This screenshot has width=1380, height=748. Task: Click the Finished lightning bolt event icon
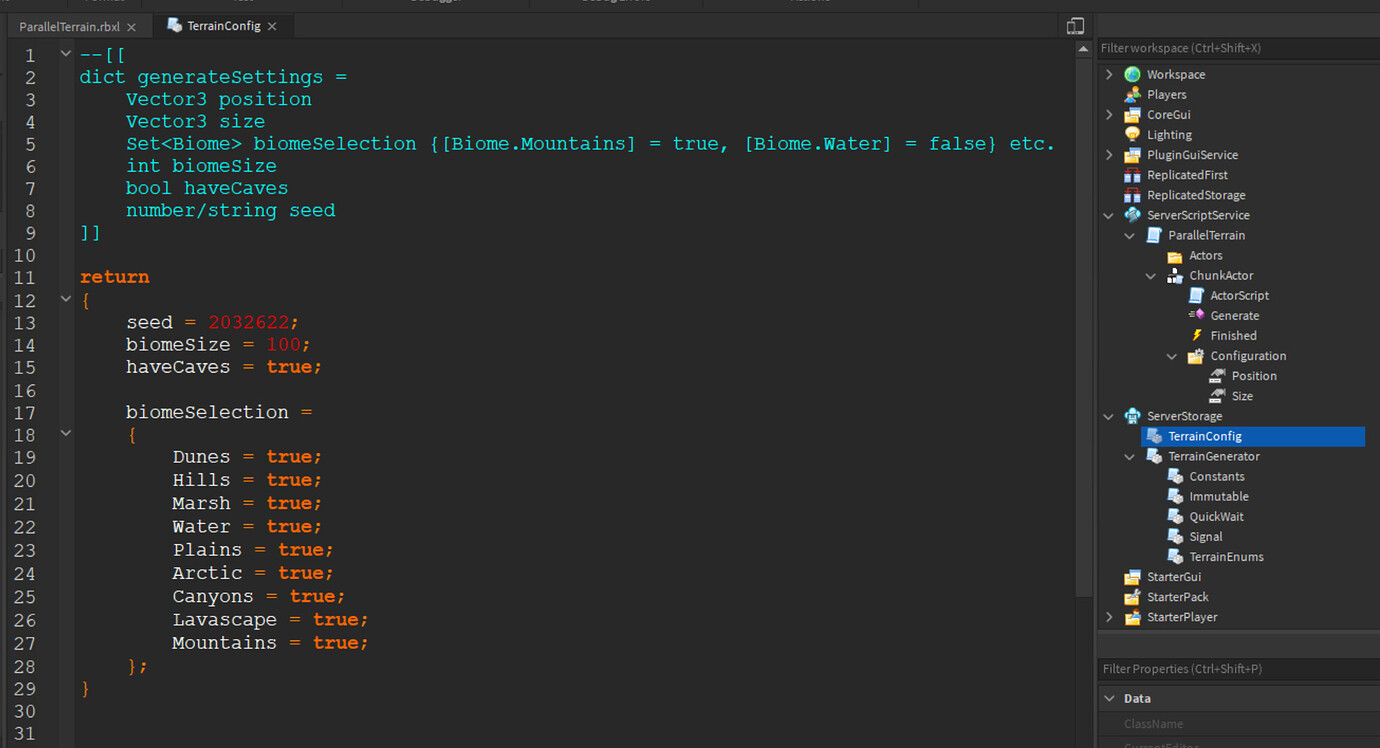pos(1196,336)
